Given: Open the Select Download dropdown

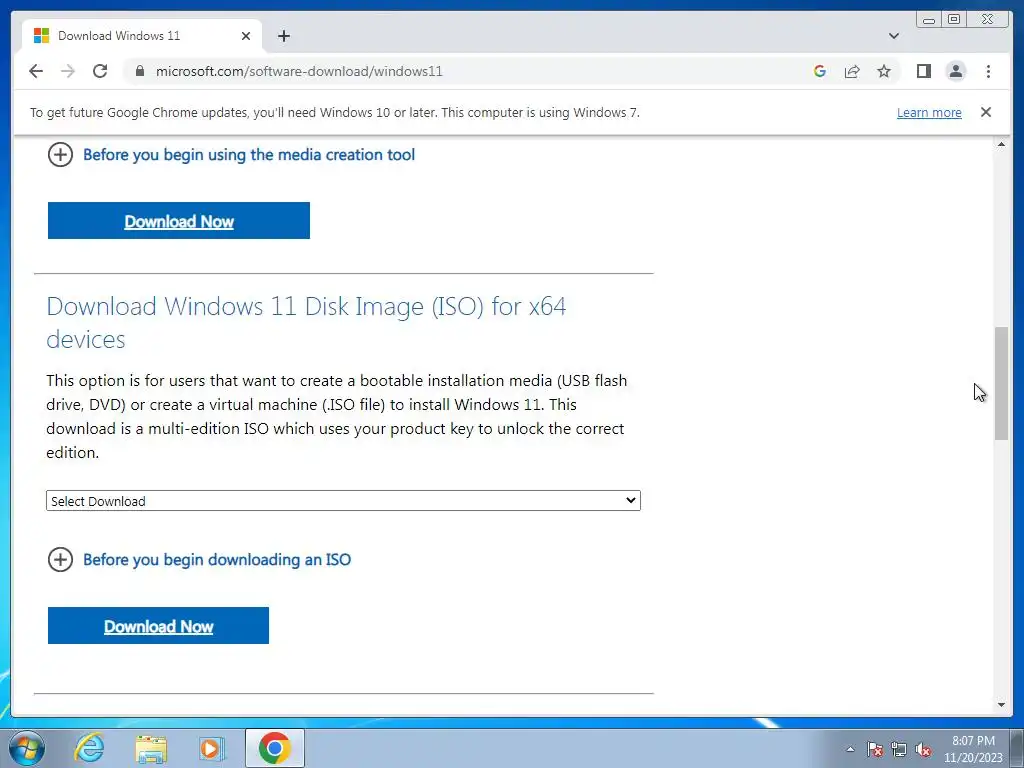Looking at the screenshot, I should click(343, 501).
